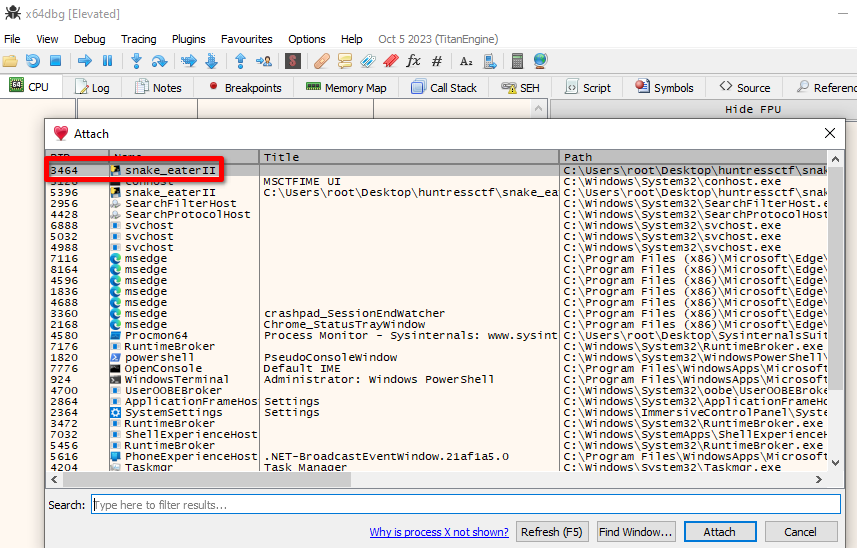Click the Run arrow icon
The width and height of the screenshot is (857, 548).
(x=85, y=61)
